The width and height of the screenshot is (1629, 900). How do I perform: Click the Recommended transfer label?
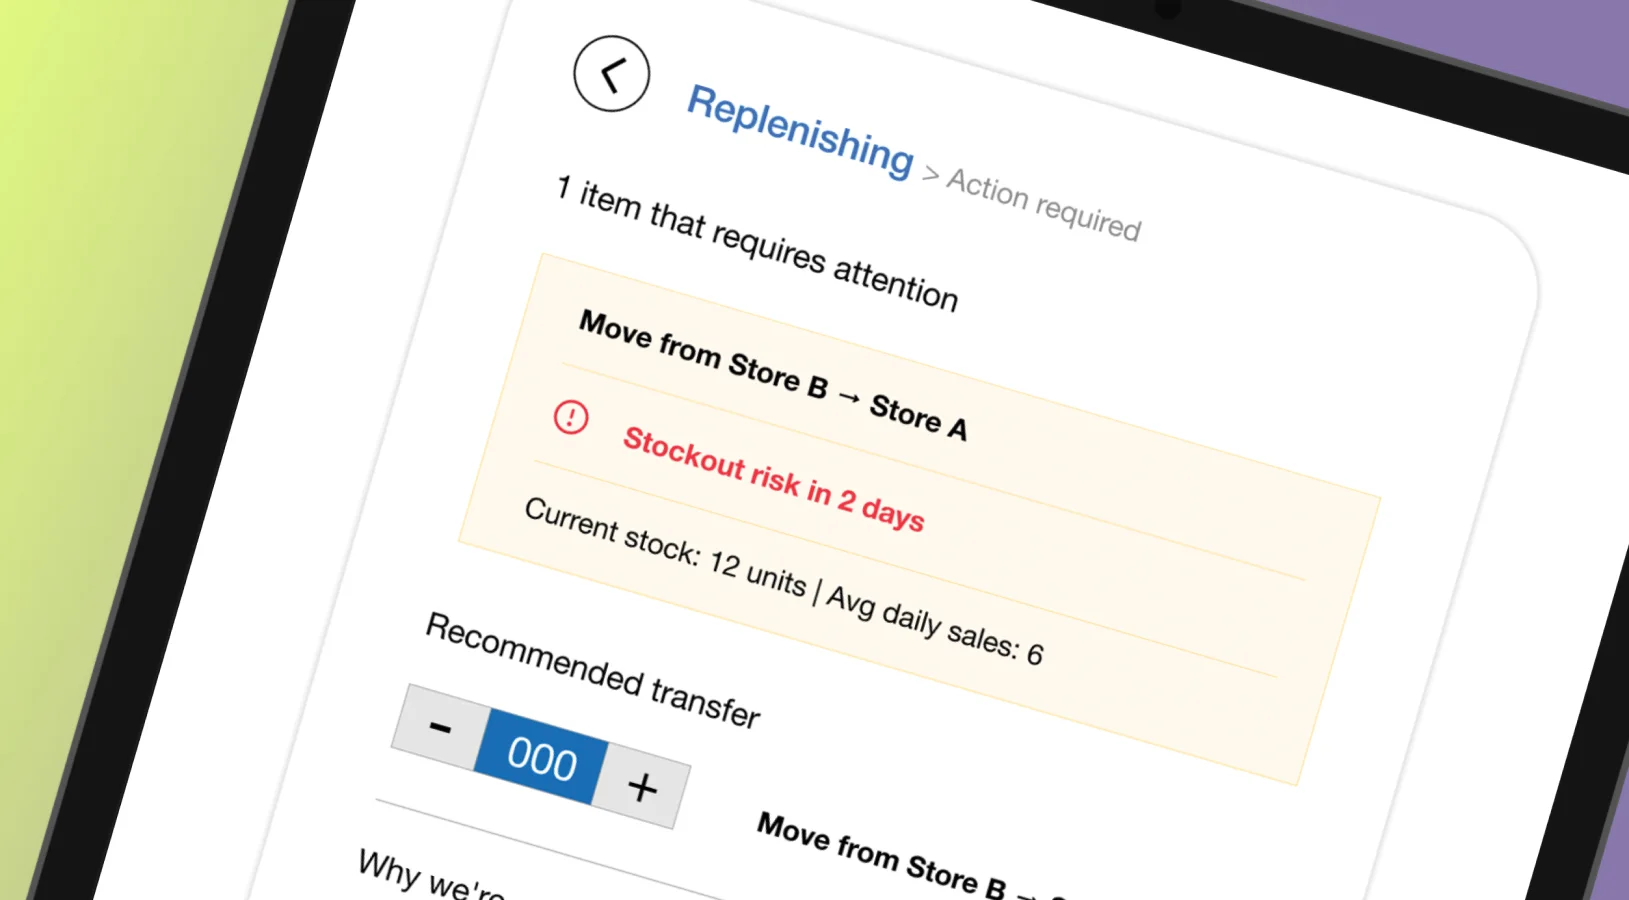pyautogui.click(x=593, y=670)
